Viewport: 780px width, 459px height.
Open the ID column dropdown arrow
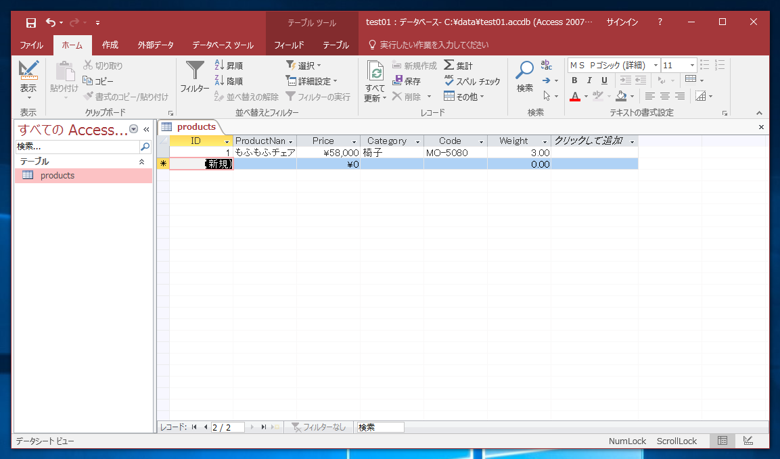227,142
